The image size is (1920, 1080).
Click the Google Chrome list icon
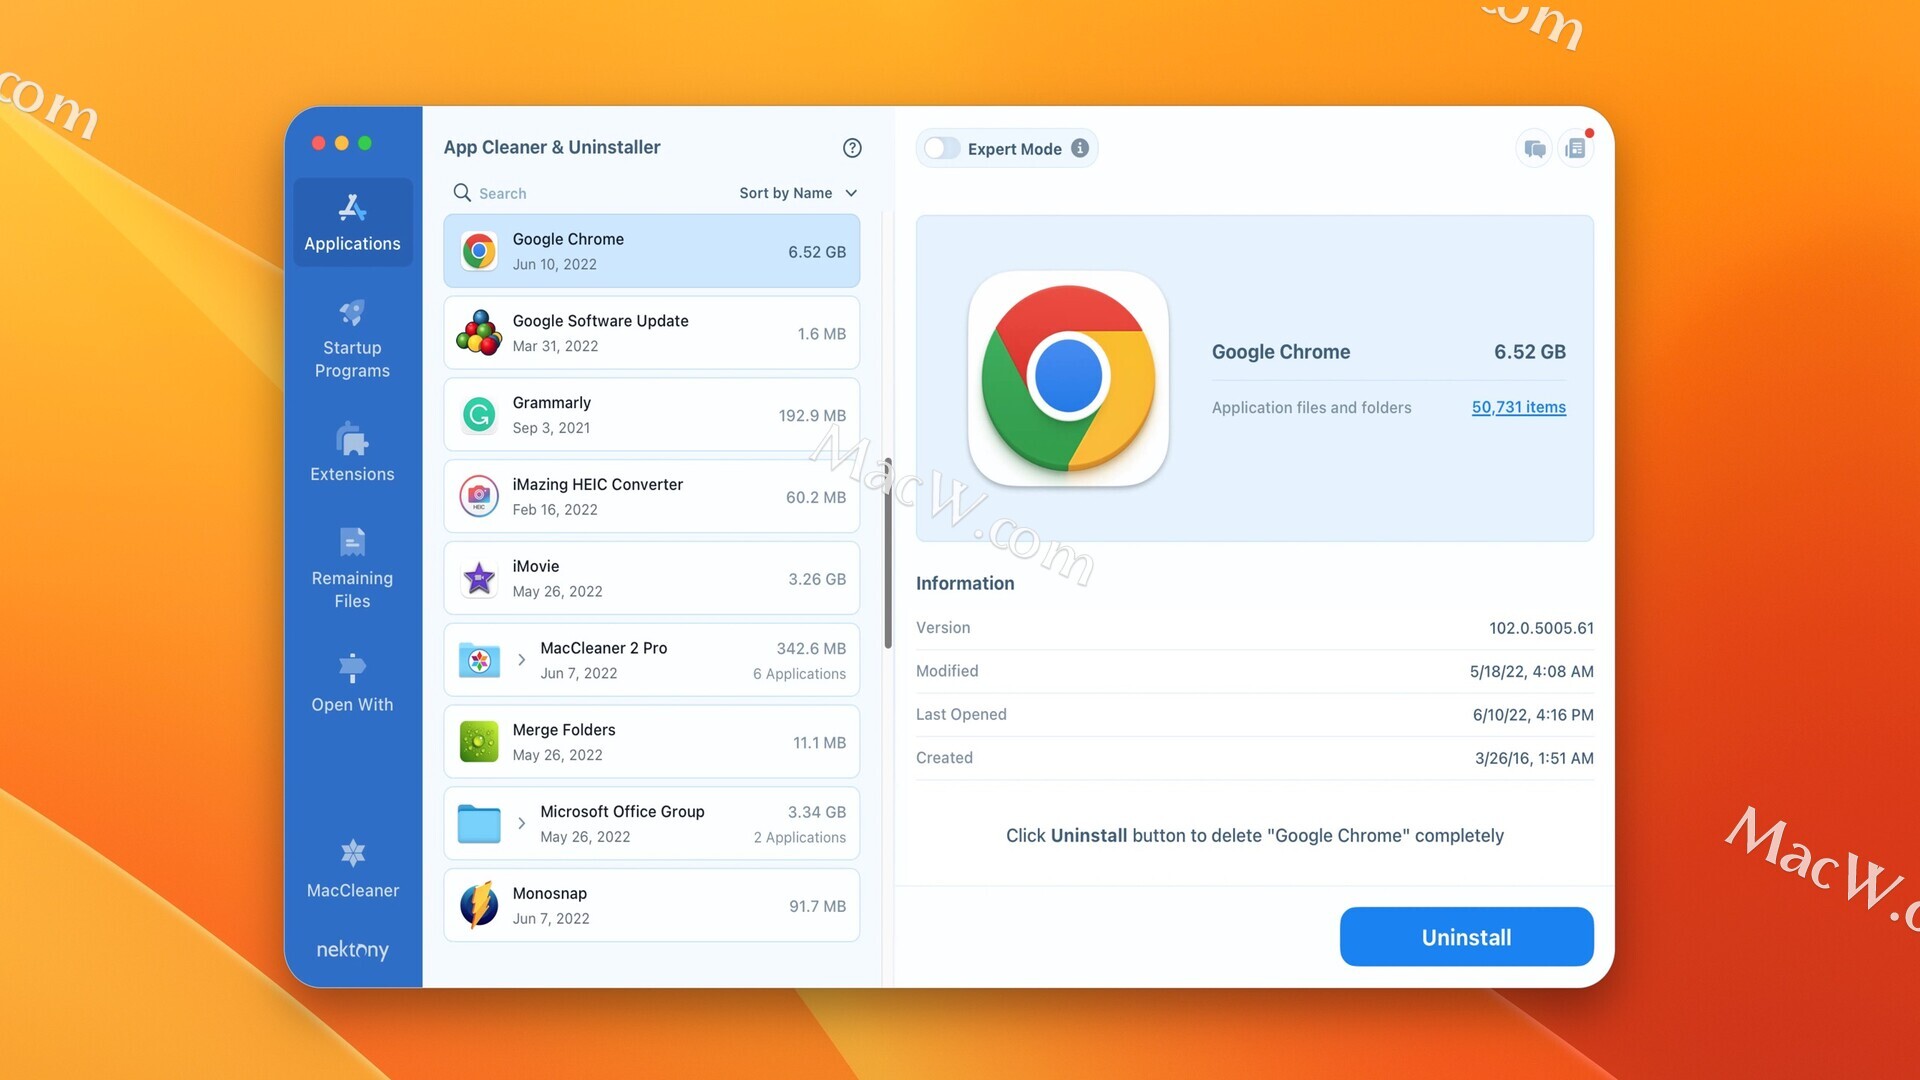479,251
